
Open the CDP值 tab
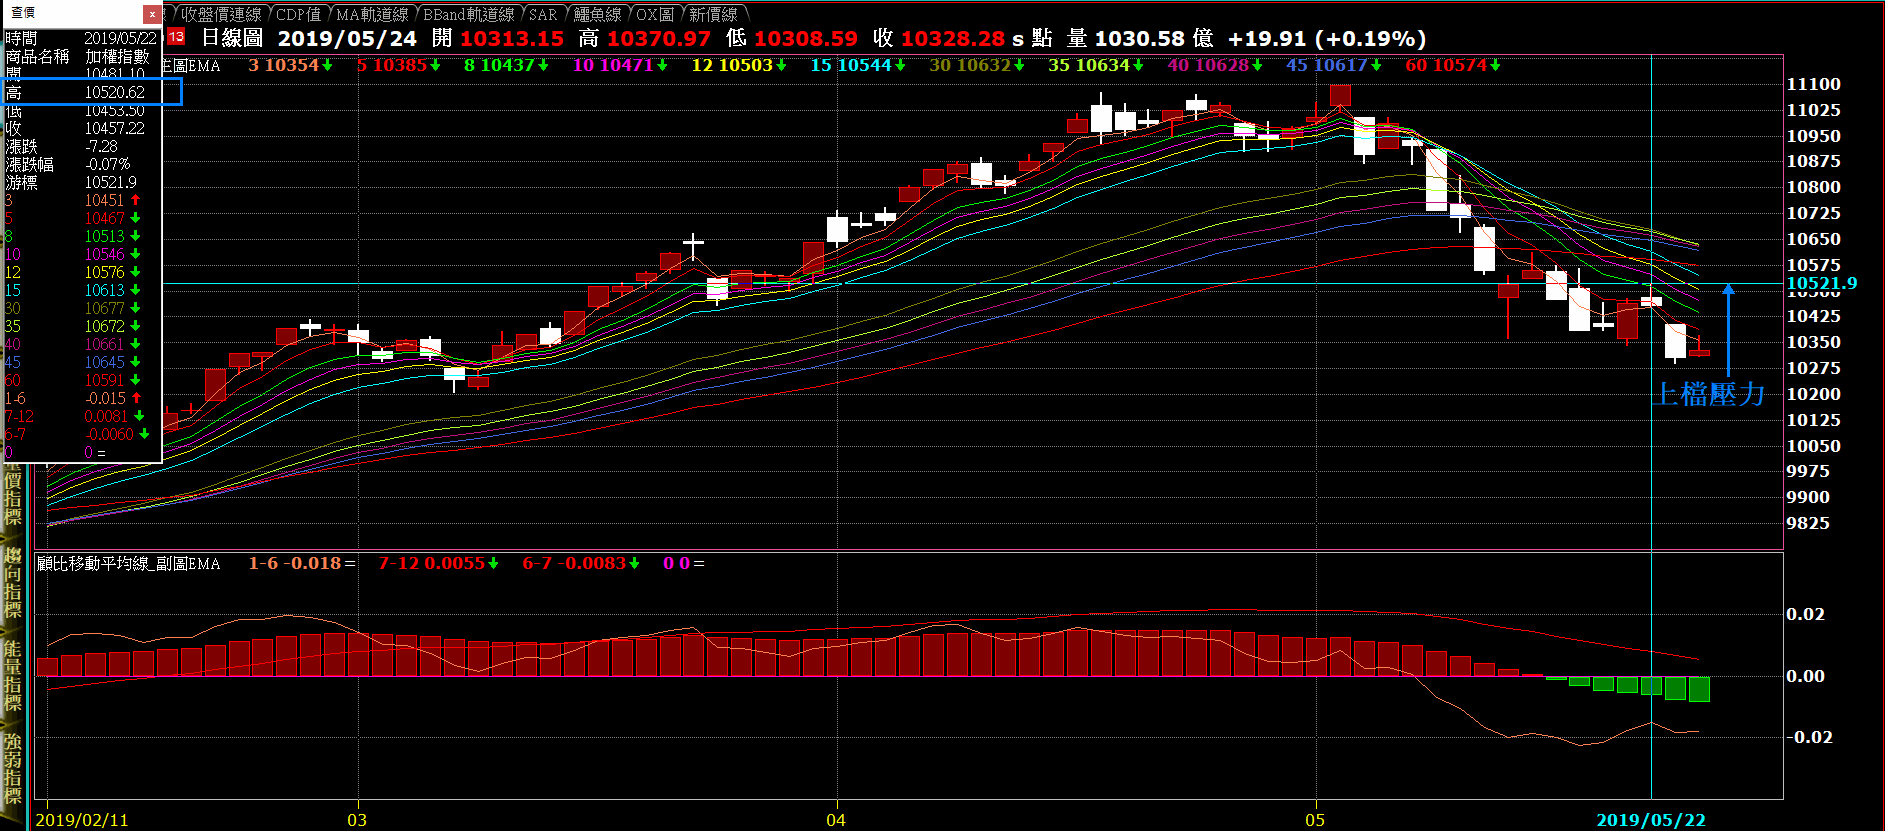298,14
